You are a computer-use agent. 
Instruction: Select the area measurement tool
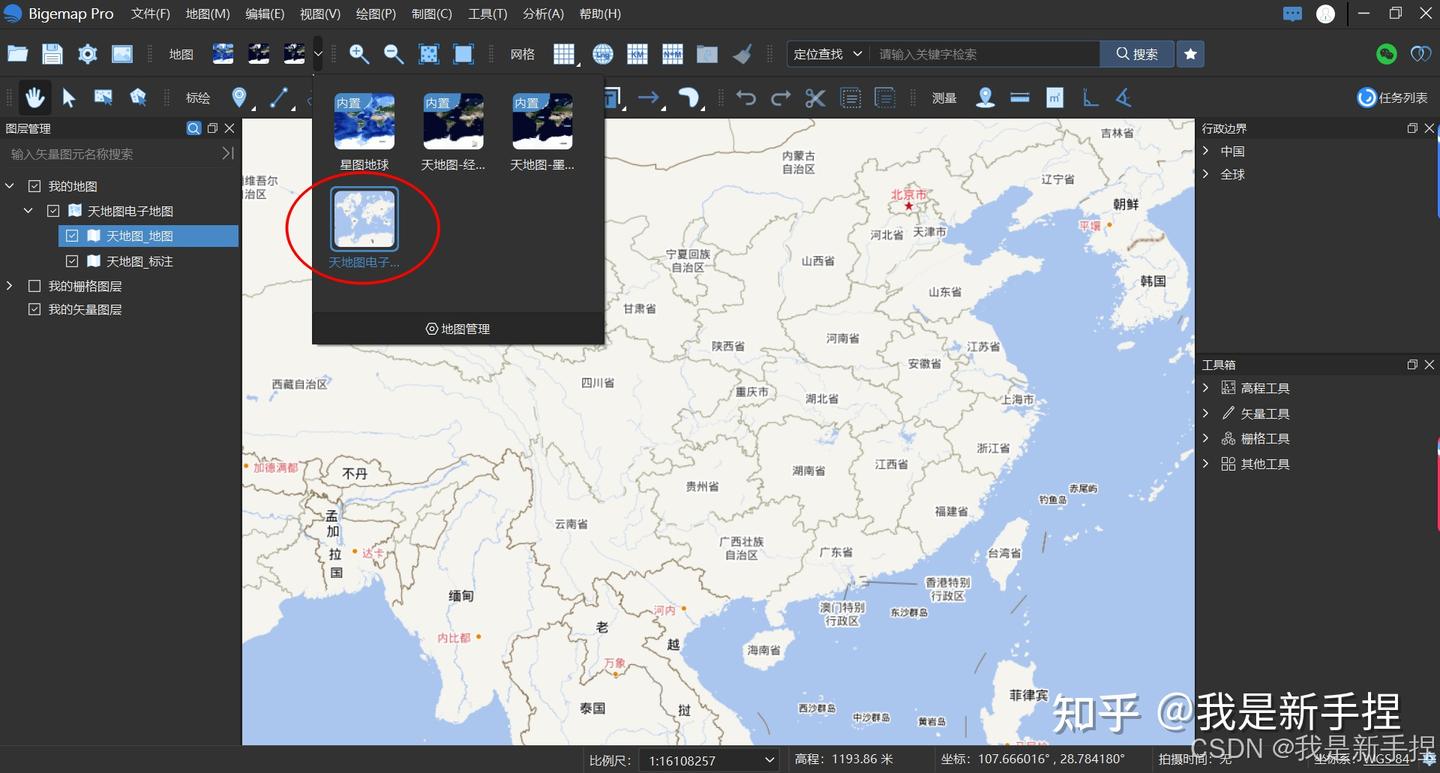click(x=1052, y=97)
